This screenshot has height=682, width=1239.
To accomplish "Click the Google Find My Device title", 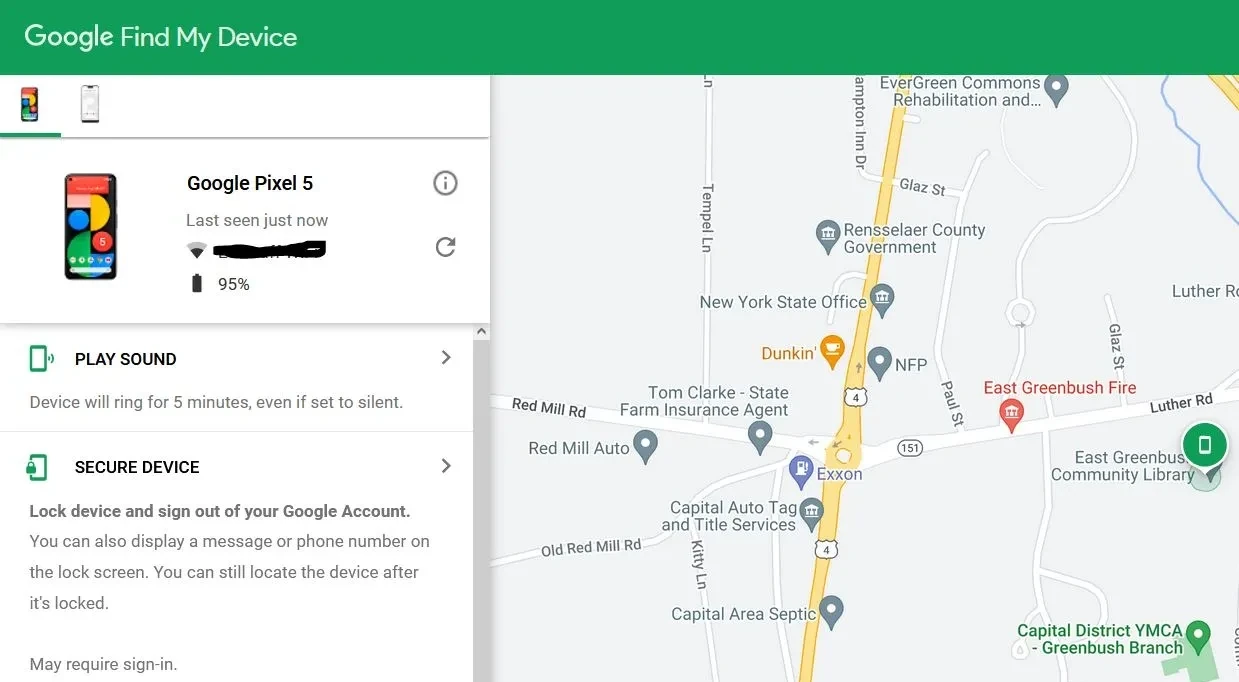I will 161,37.
